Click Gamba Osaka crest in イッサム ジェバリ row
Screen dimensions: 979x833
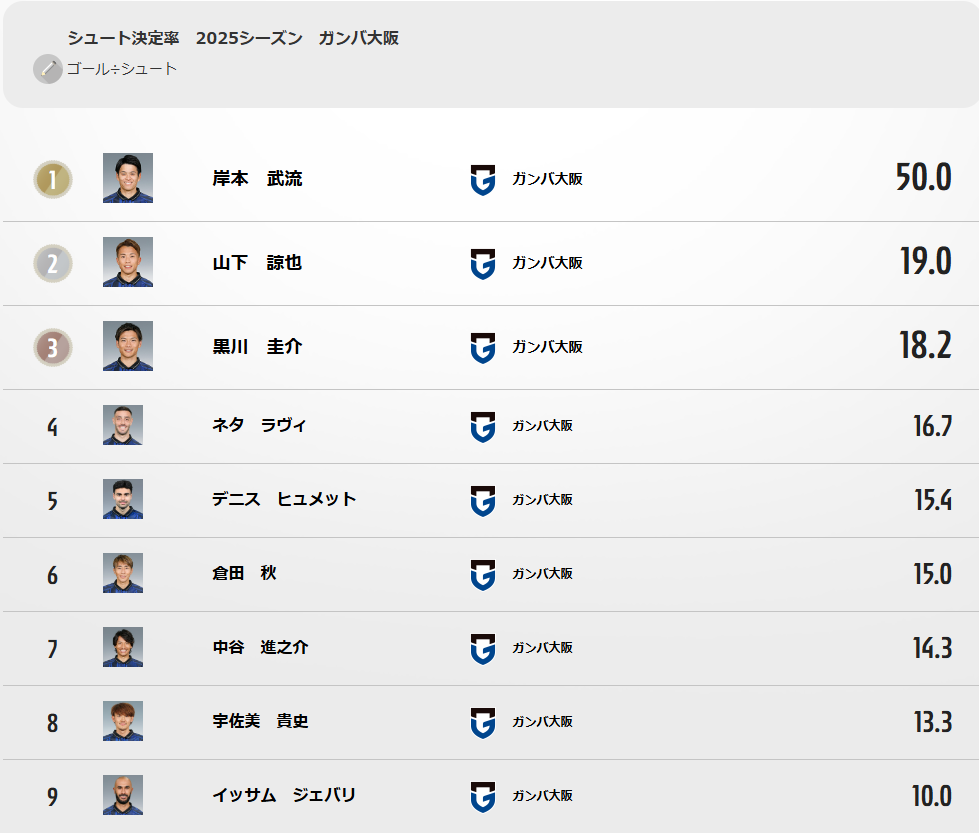coord(483,796)
